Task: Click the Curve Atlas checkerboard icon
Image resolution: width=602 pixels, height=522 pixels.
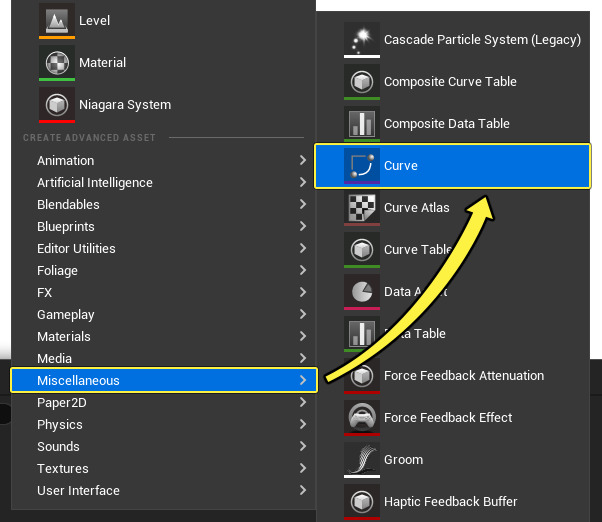Action: pyautogui.click(x=362, y=208)
